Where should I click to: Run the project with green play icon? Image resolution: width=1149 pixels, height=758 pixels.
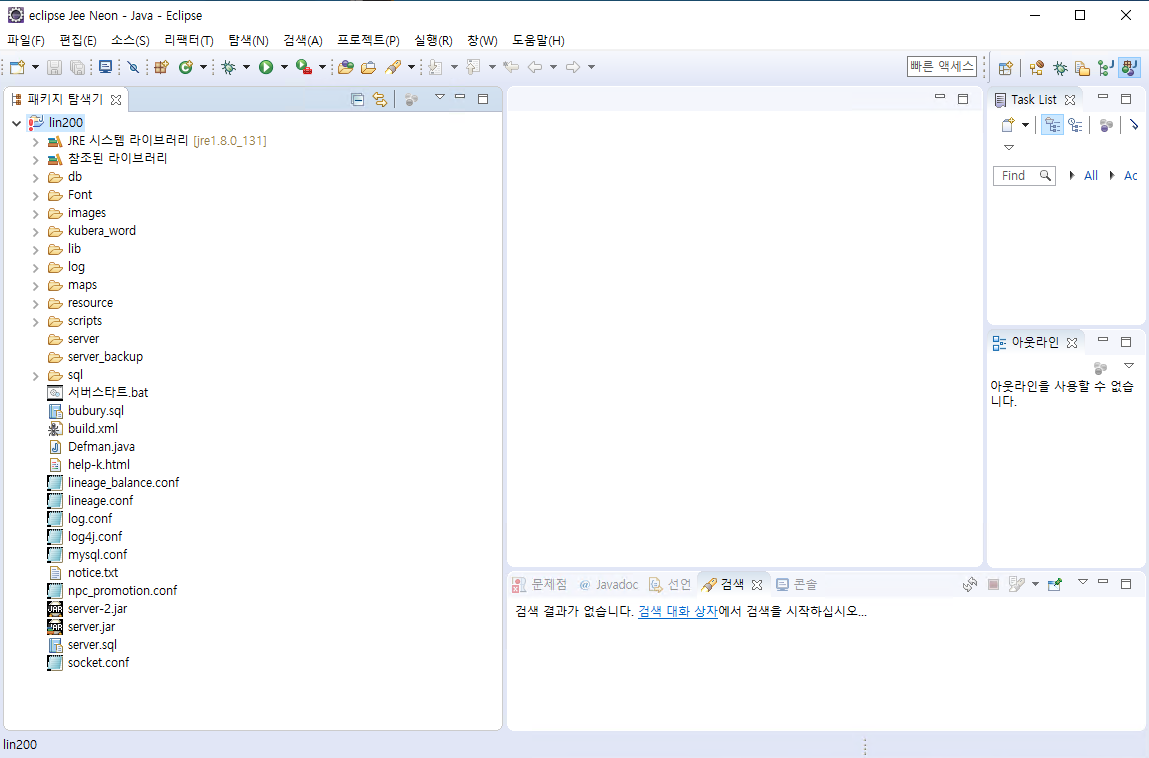tap(266, 67)
